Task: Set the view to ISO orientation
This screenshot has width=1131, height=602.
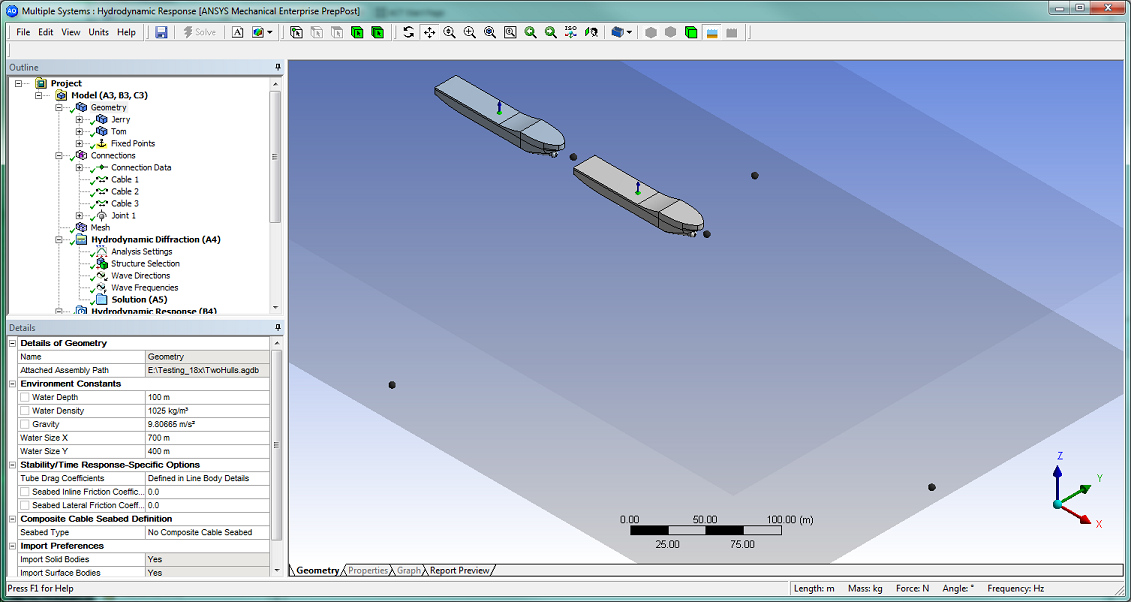Action: point(571,32)
